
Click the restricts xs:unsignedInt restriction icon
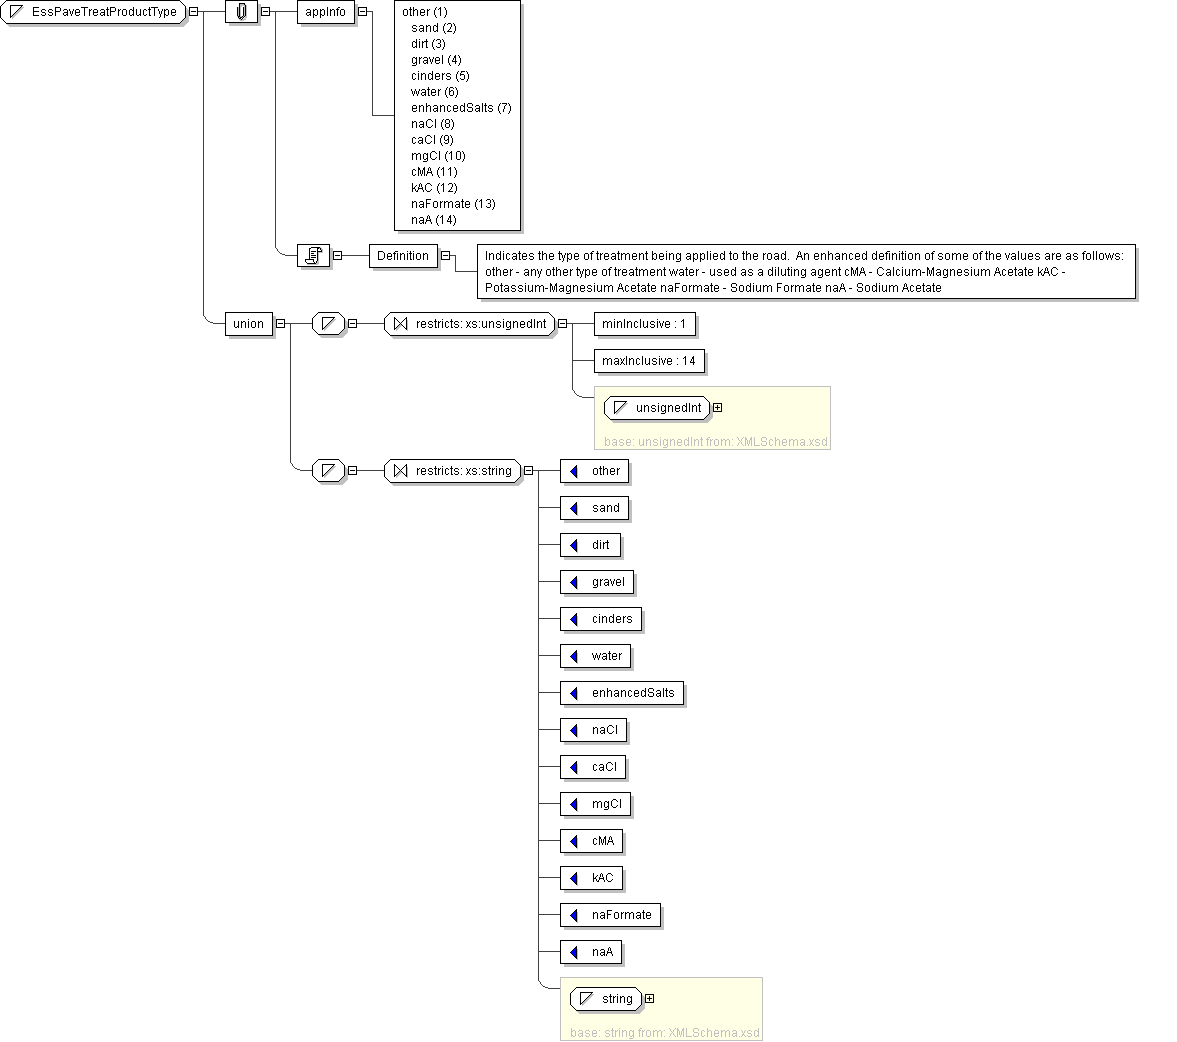click(400, 324)
